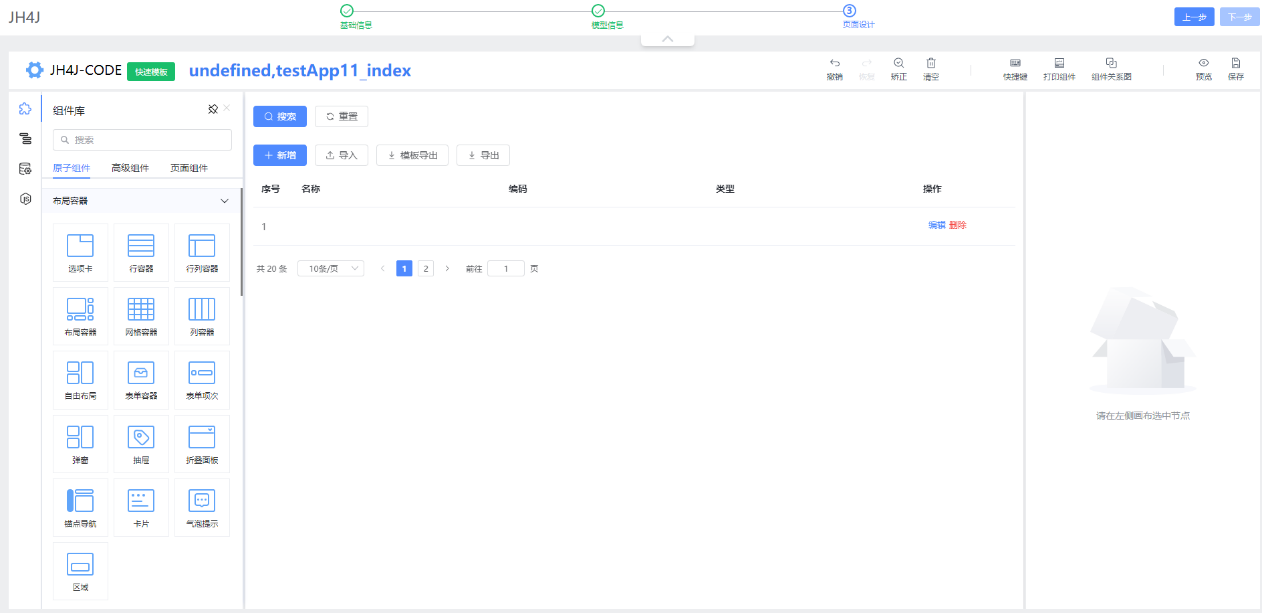Collapse the 布局容器 section chevron
Screen dimensions: 1262x613
(x=224, y=201)
